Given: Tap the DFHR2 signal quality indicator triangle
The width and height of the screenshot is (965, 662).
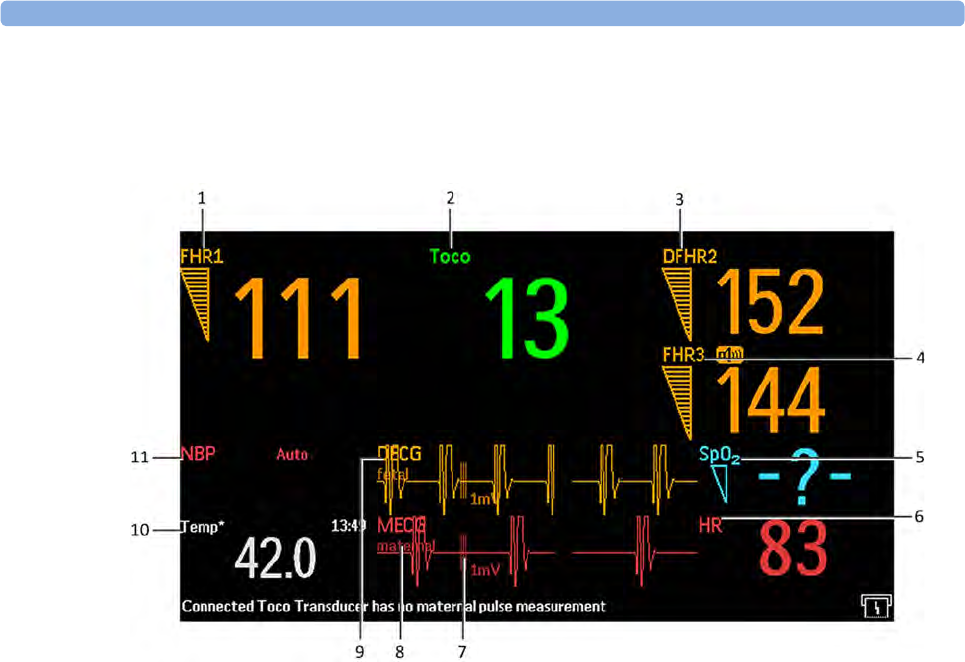Looking at the screenshot, I should 678,305.
